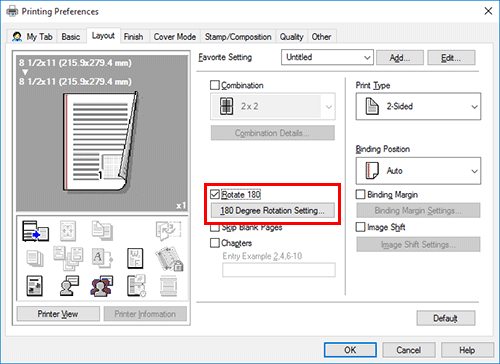The width and height of the screenshot is (500, 364).
Task: Click the locked secure print document icon
Action: click(x=169, y=258)
